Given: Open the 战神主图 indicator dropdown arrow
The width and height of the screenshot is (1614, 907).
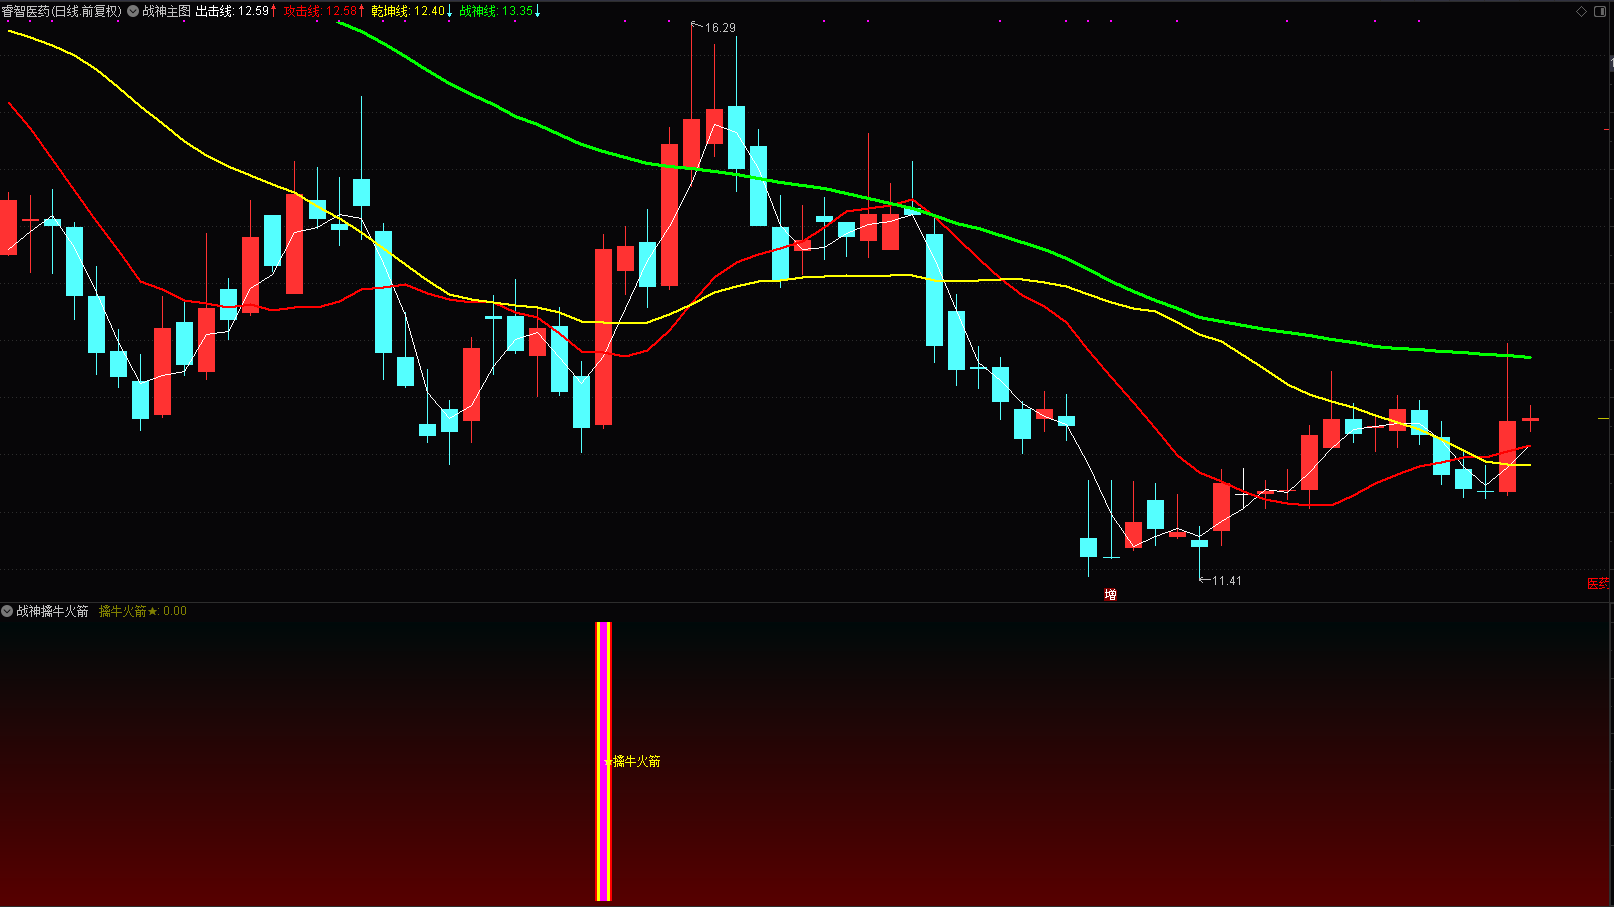Looking at the screenshot, I should (x=133, y=11).
